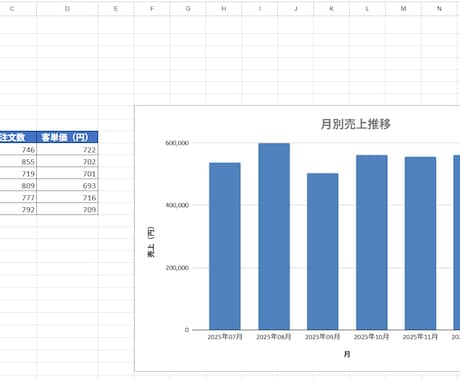Image resolution: width=460 pixels, height=380 pixels.
Task: Select column M header
Action: (x=403, y=8)
